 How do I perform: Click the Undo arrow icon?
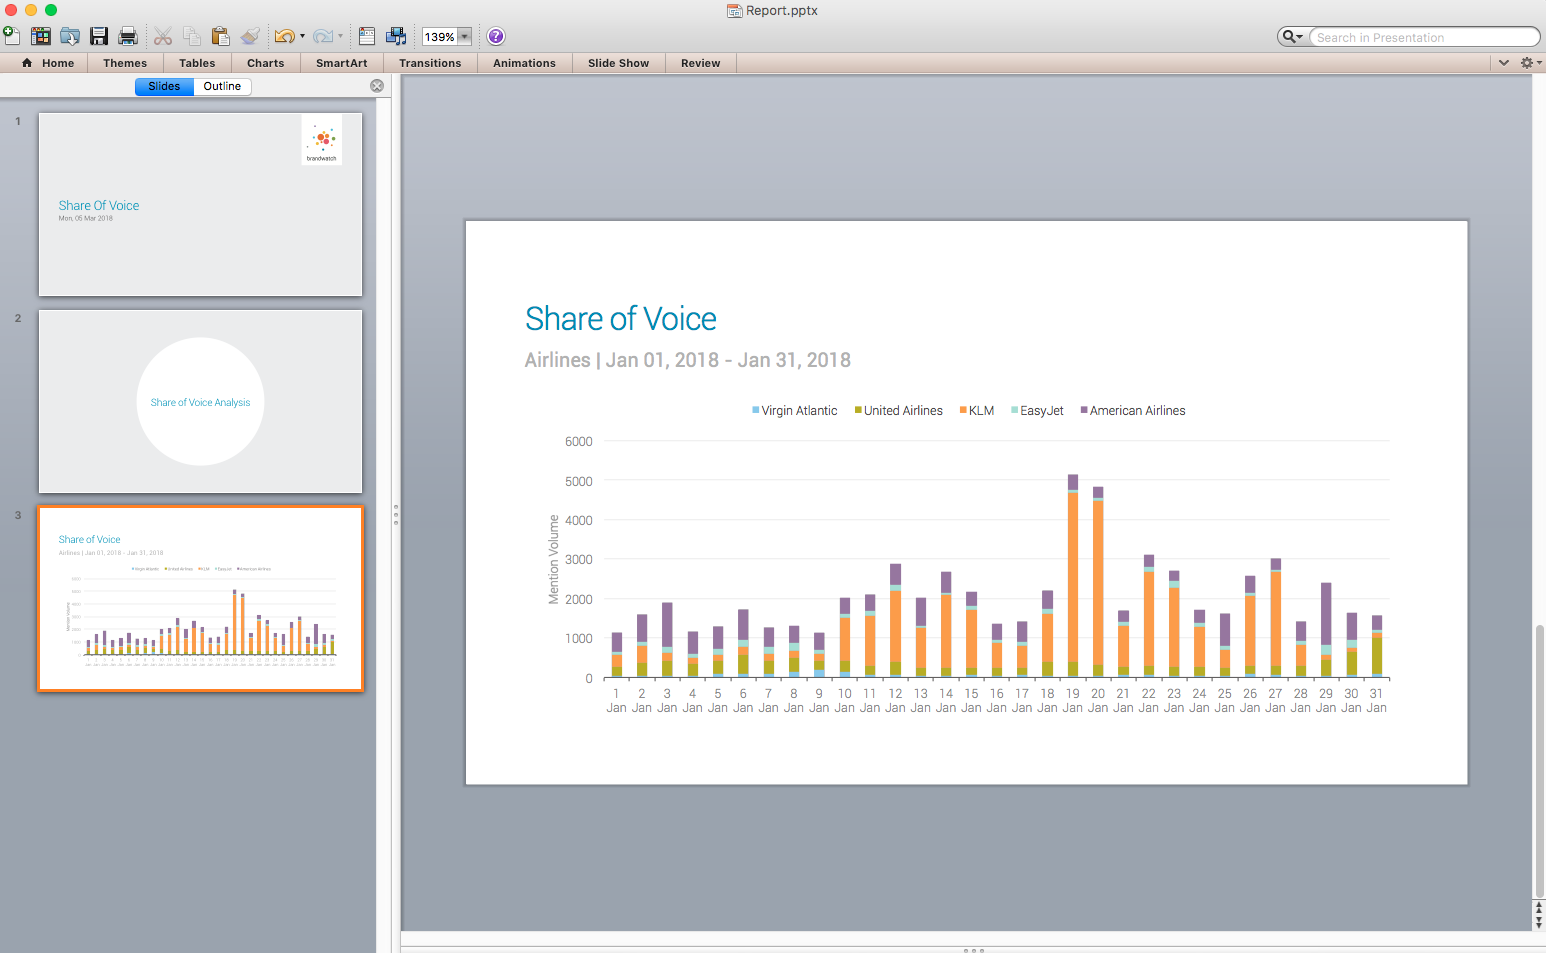284,36
